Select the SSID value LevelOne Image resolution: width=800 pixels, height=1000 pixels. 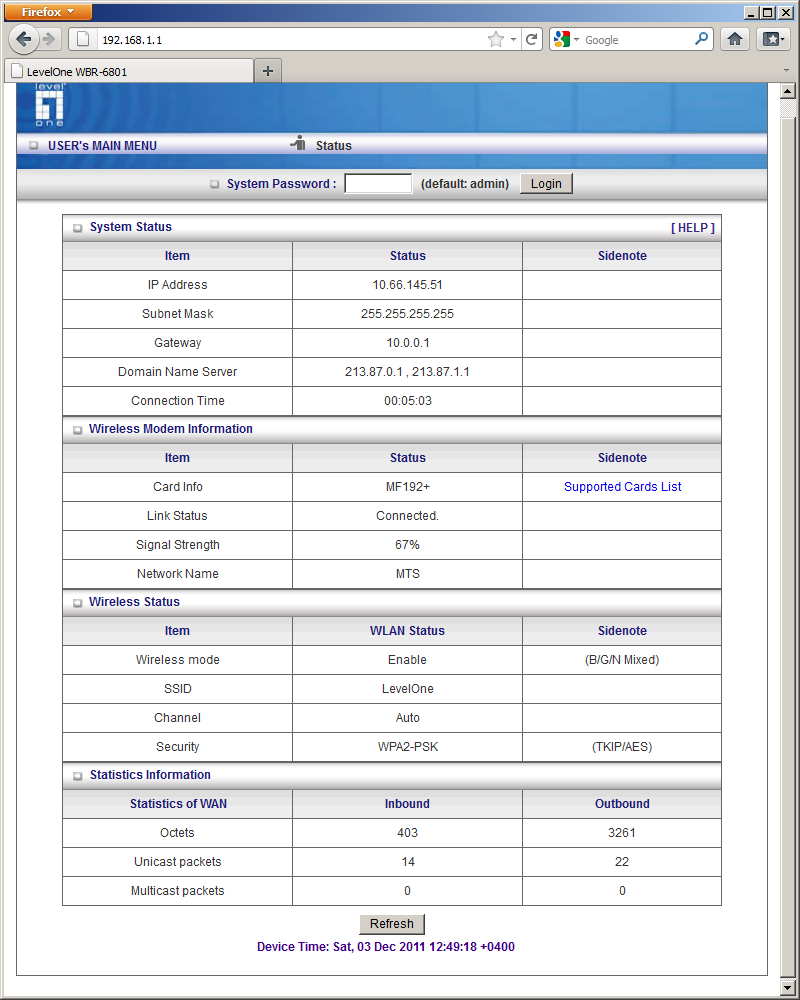coord(408,689)
